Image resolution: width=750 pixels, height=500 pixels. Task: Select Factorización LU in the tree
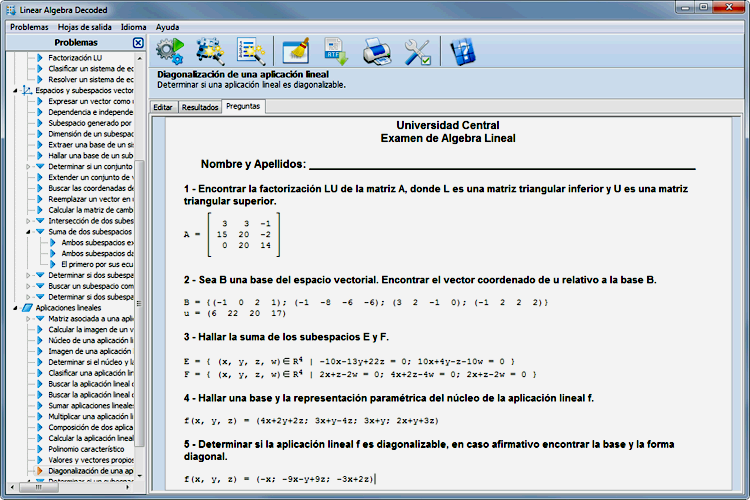(x=75, y=58)
